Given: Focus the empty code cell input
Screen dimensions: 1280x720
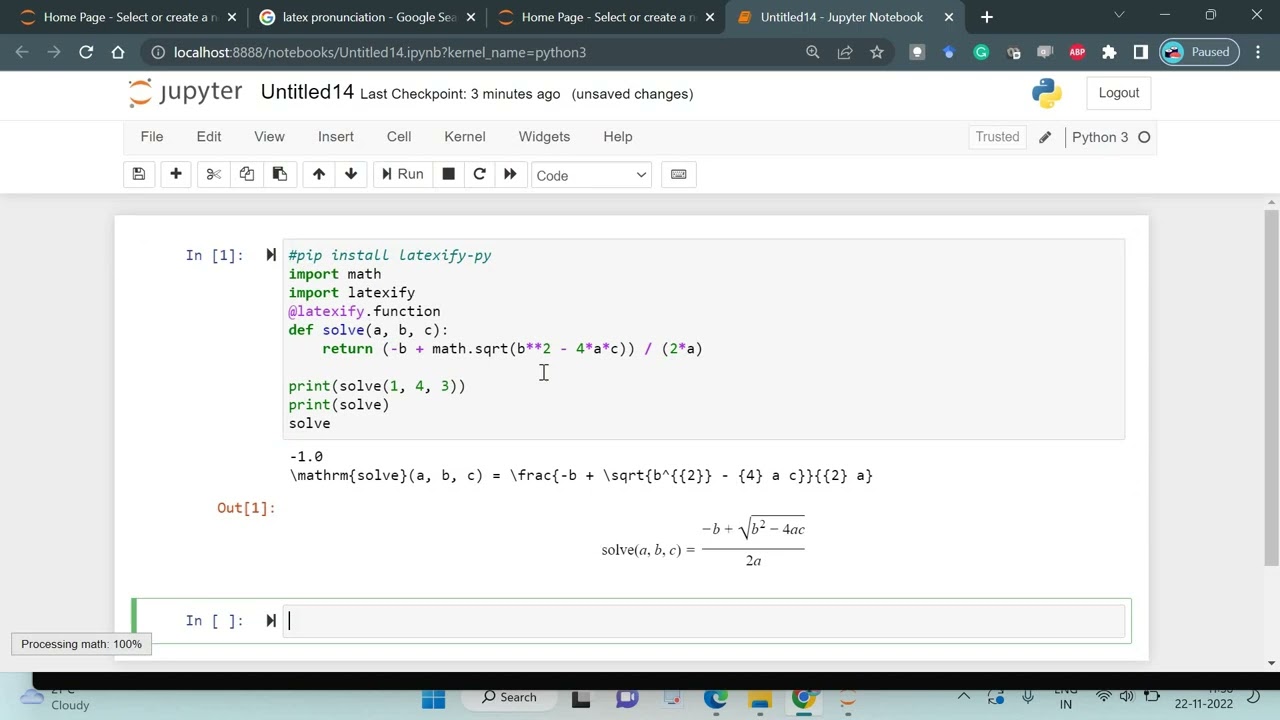Looking at the screenshot, I should (705, 621).
